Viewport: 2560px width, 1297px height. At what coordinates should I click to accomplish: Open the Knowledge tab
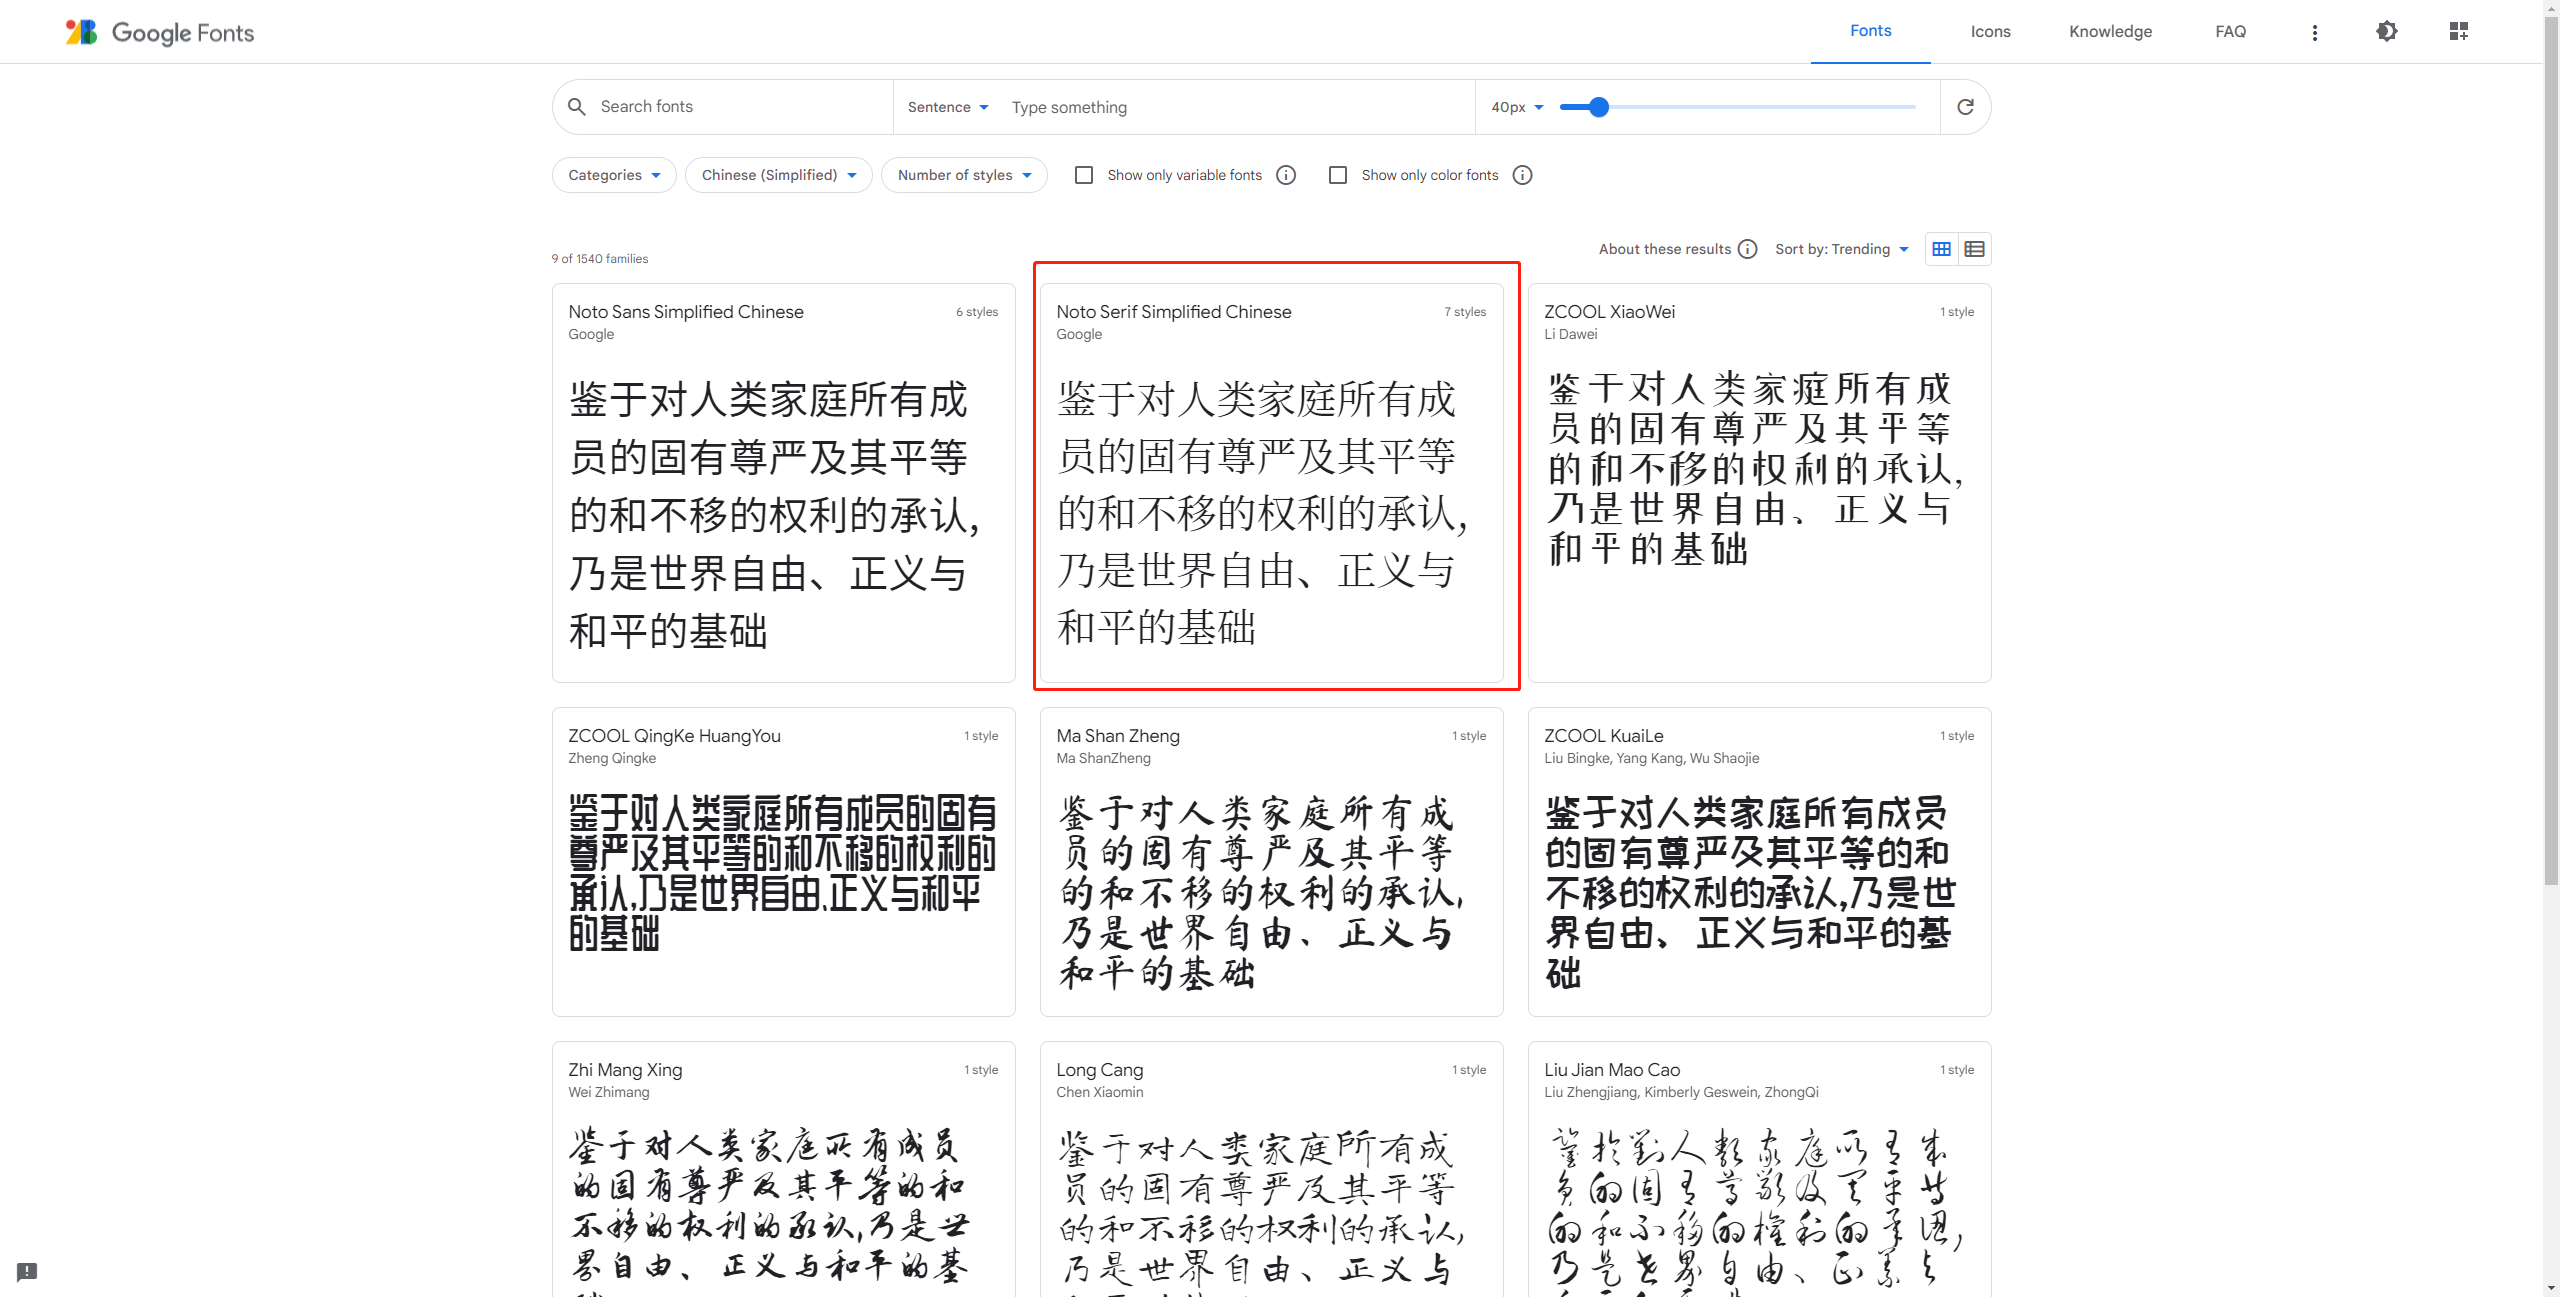pos(2110,31)
